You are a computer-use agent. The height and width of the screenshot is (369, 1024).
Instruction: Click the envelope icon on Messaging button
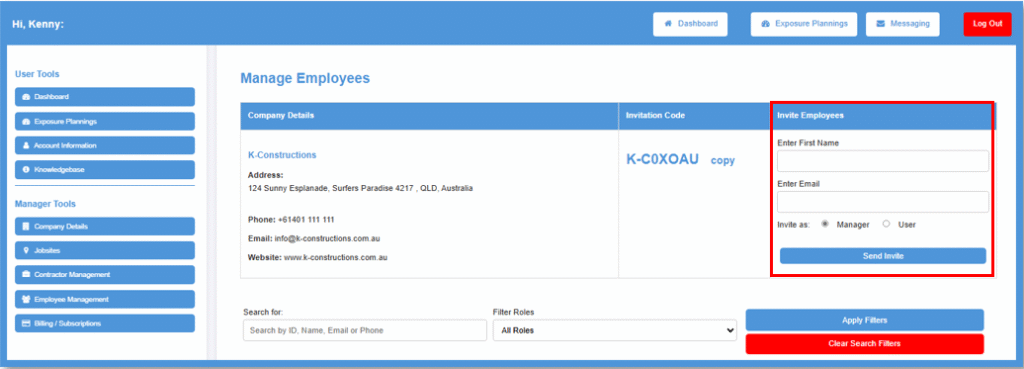point(880,24)
